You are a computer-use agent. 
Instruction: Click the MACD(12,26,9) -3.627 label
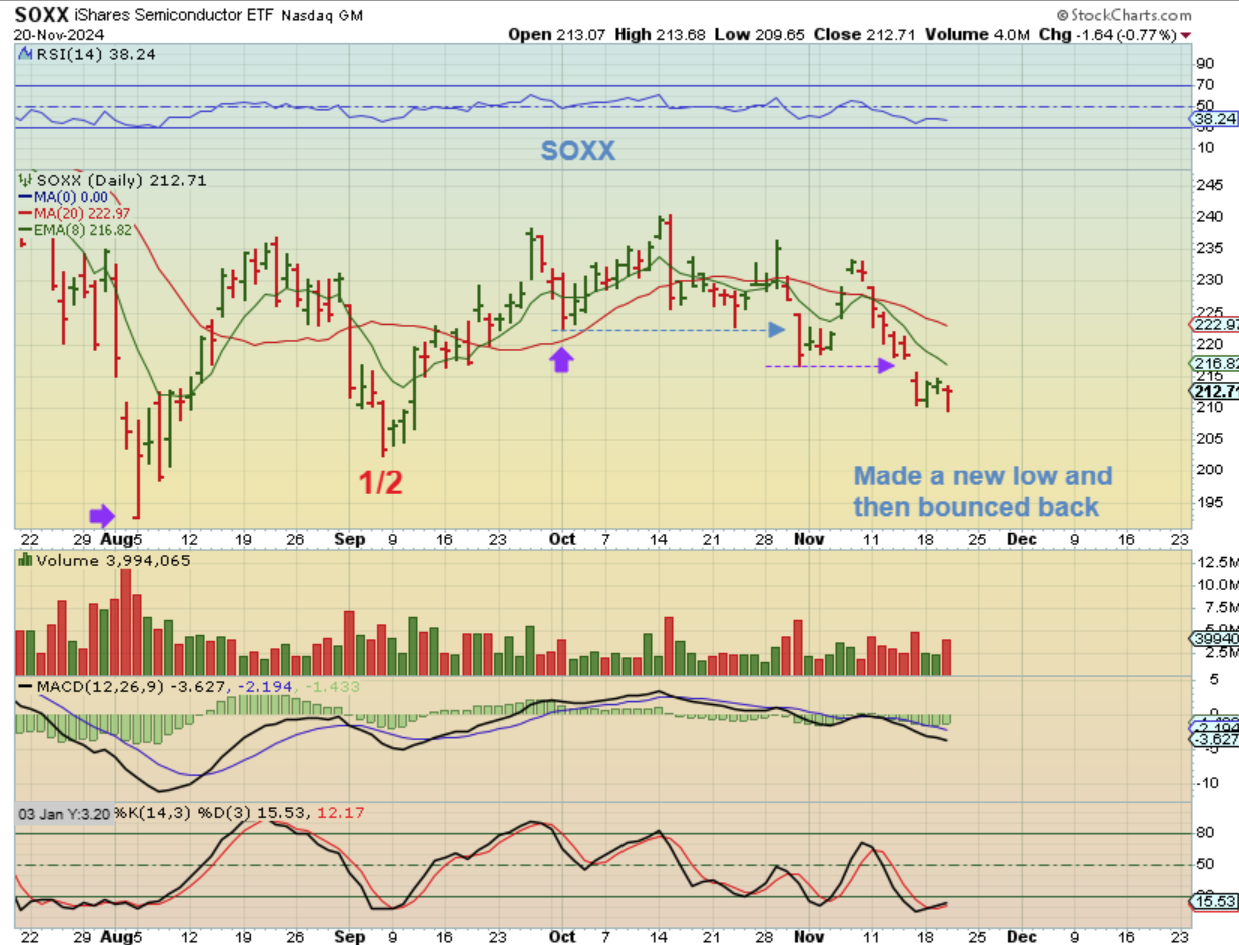pos(129,687)
